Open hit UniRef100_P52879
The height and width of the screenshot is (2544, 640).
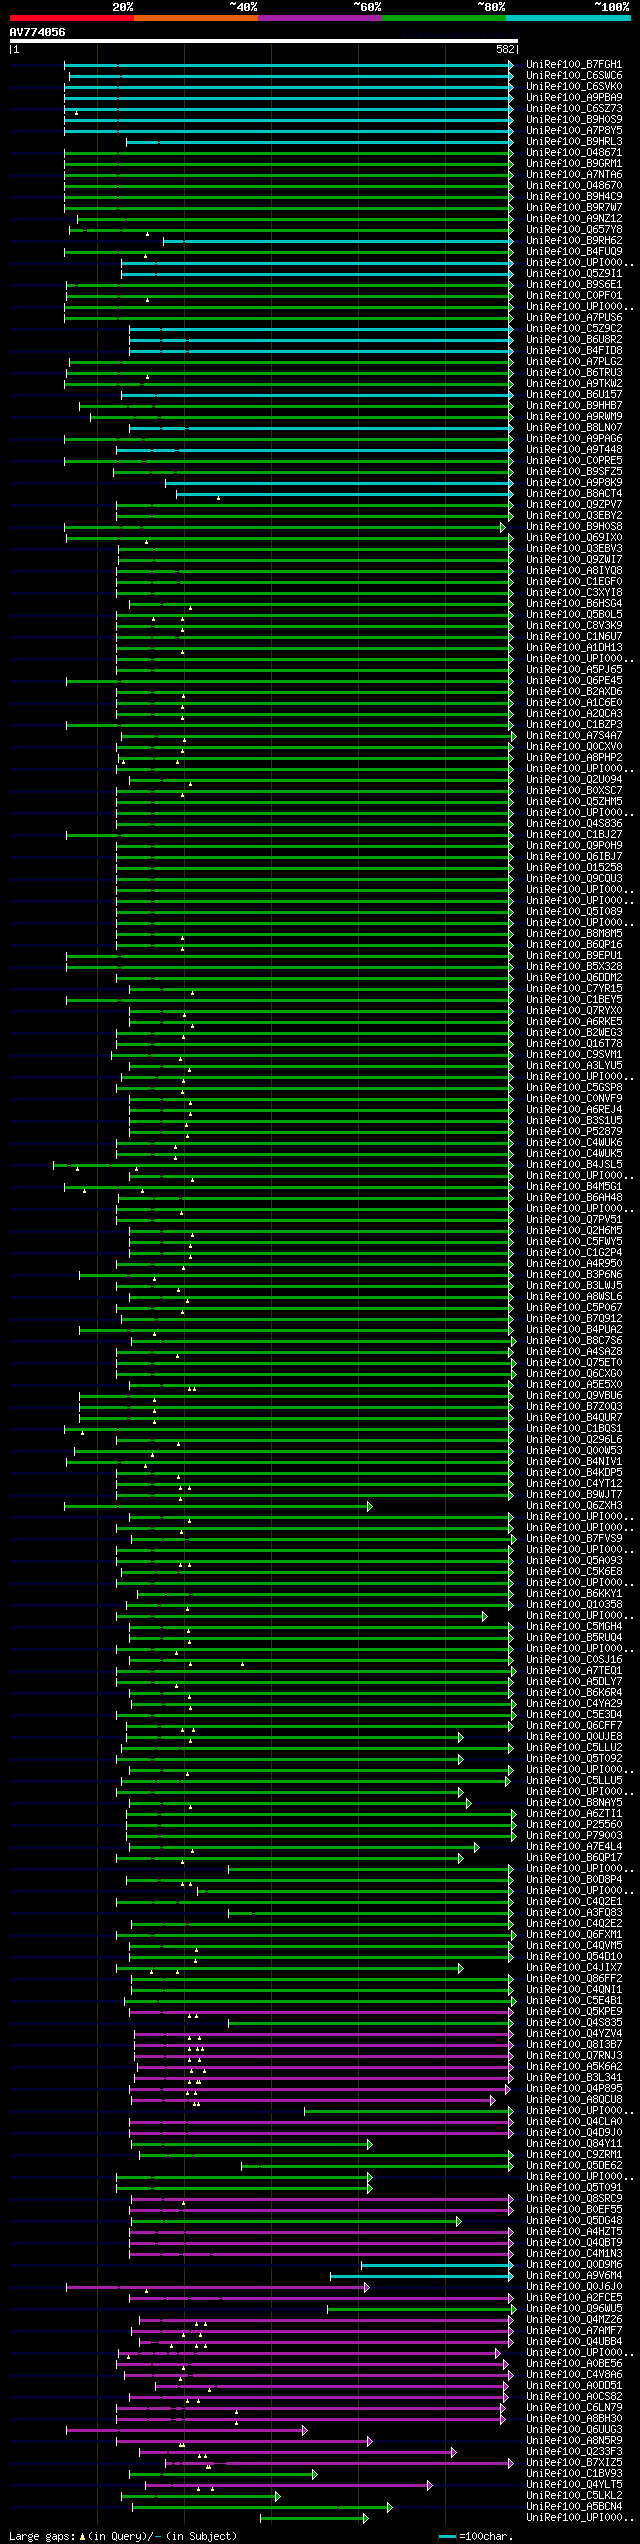pos(574,1132)
